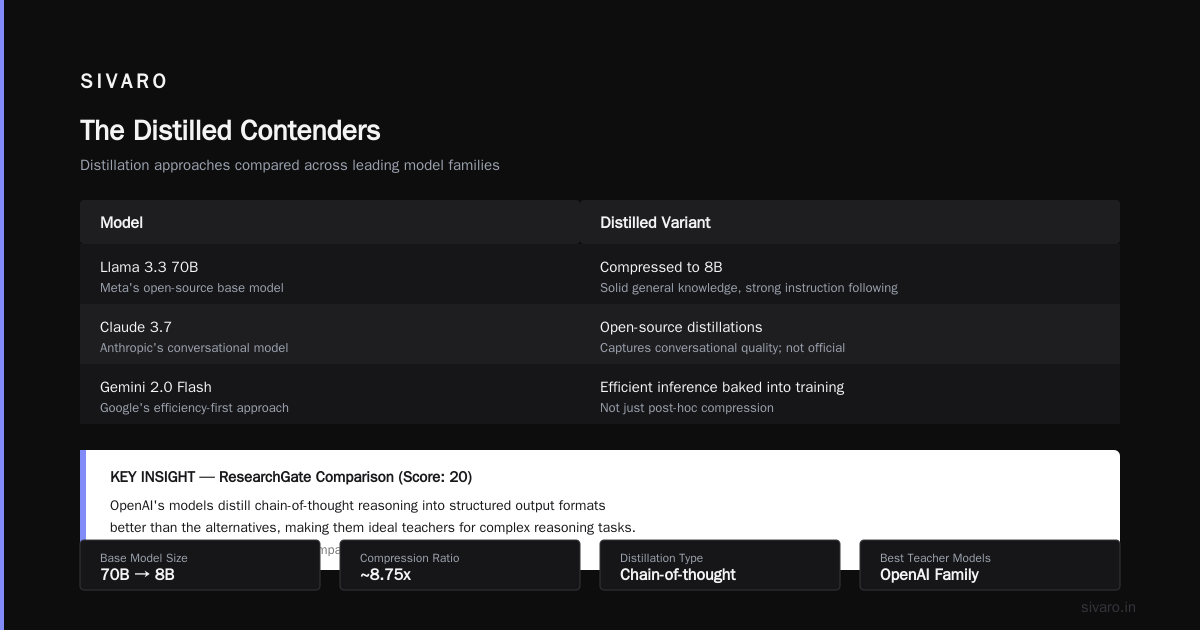Click 'Anthropic's conversational model' description
This screenshot has height=630, width=1200.
tap(194, 348)
